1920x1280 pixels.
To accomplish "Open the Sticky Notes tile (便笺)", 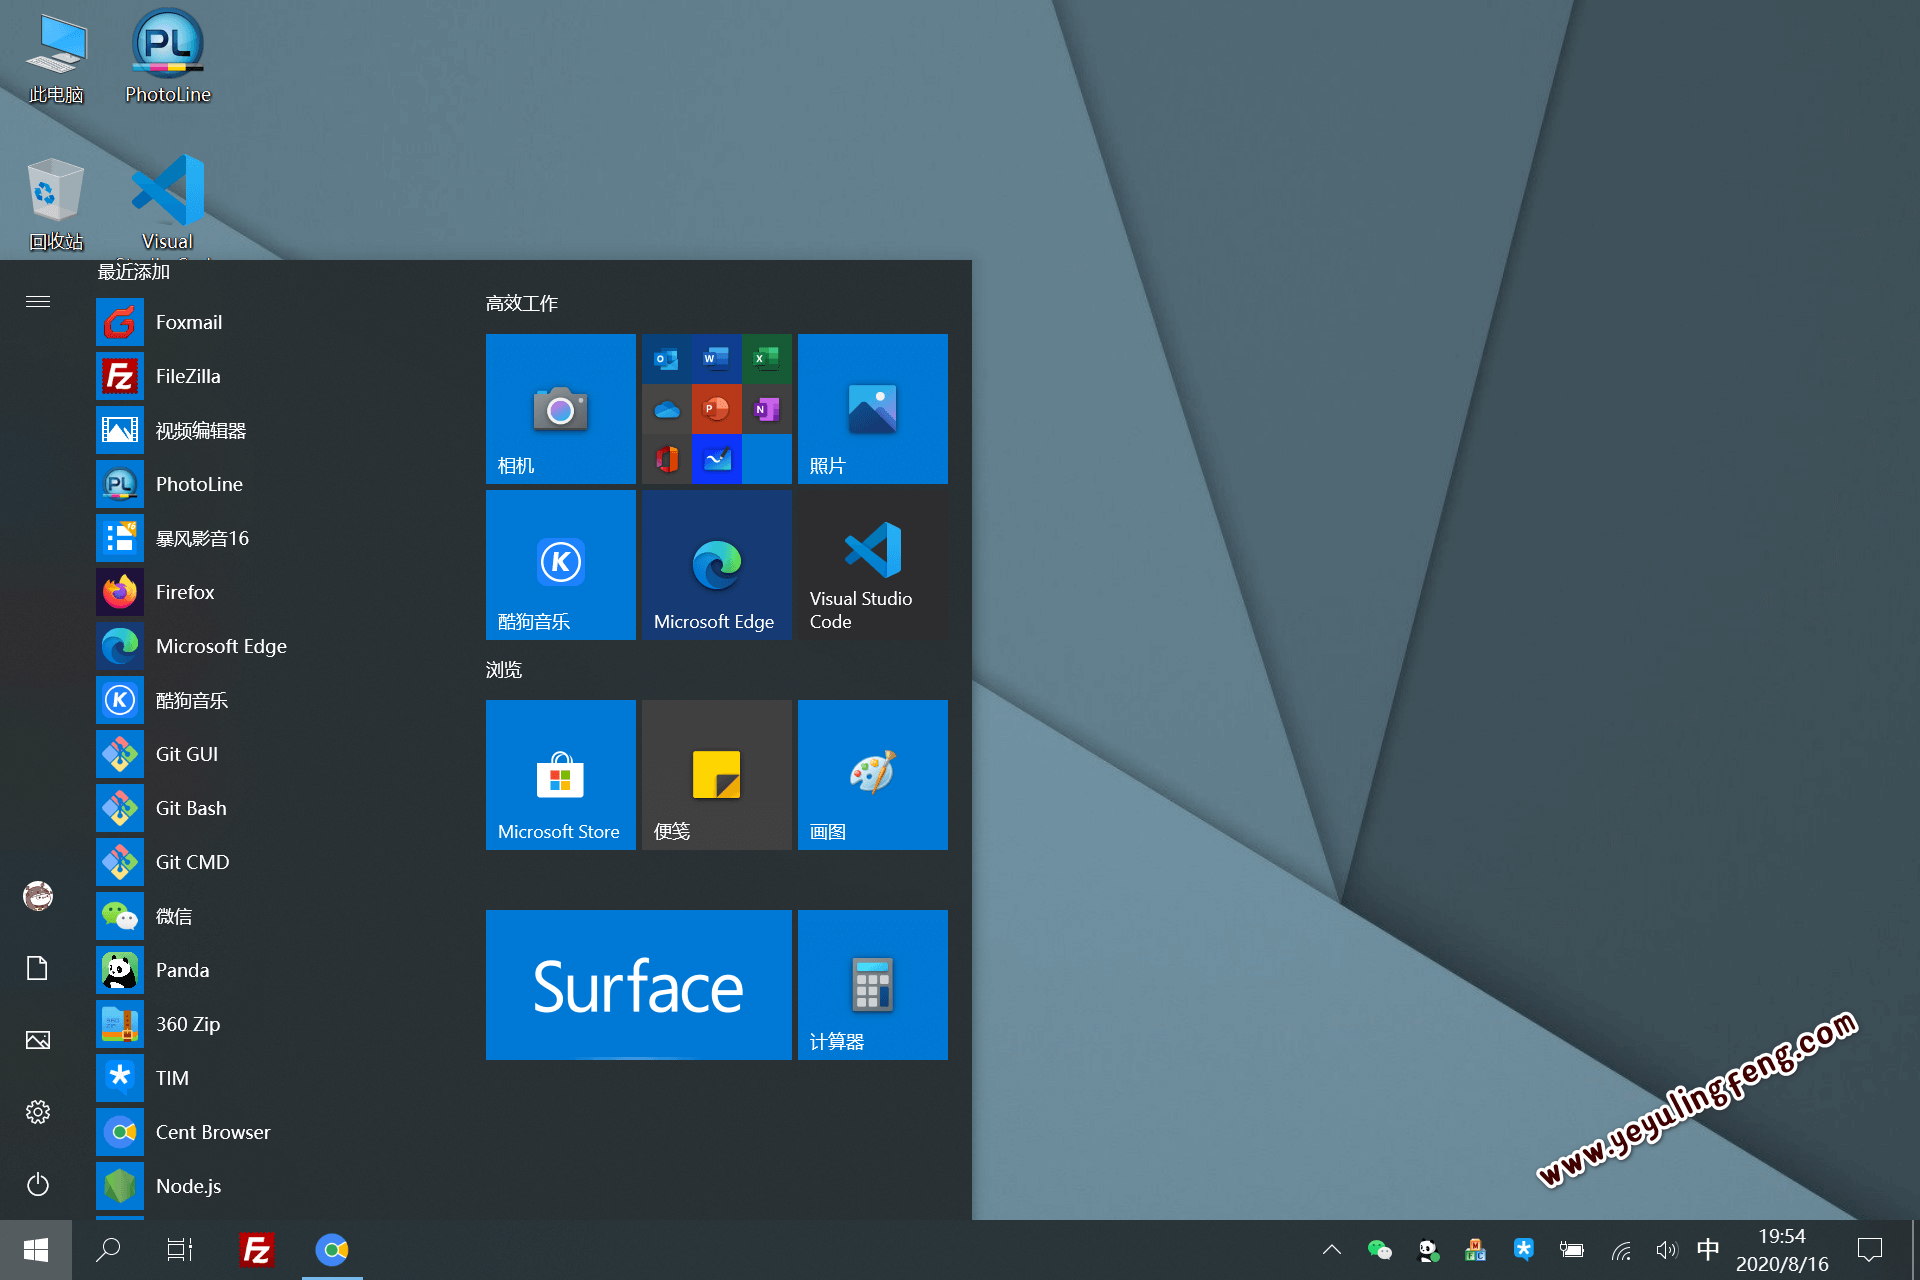I will 716,774.
